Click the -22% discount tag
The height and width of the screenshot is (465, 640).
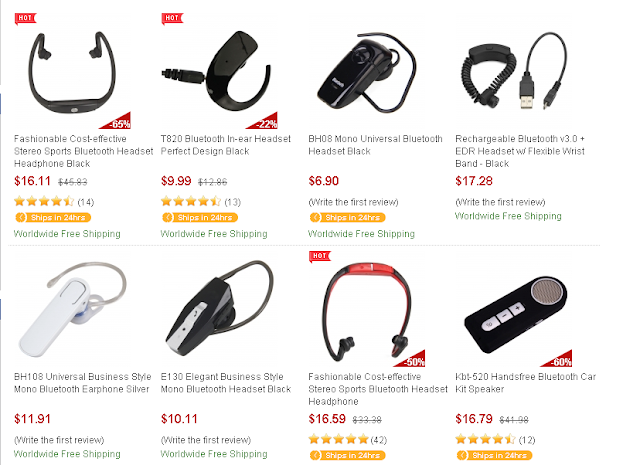click(x=264, y=121)
